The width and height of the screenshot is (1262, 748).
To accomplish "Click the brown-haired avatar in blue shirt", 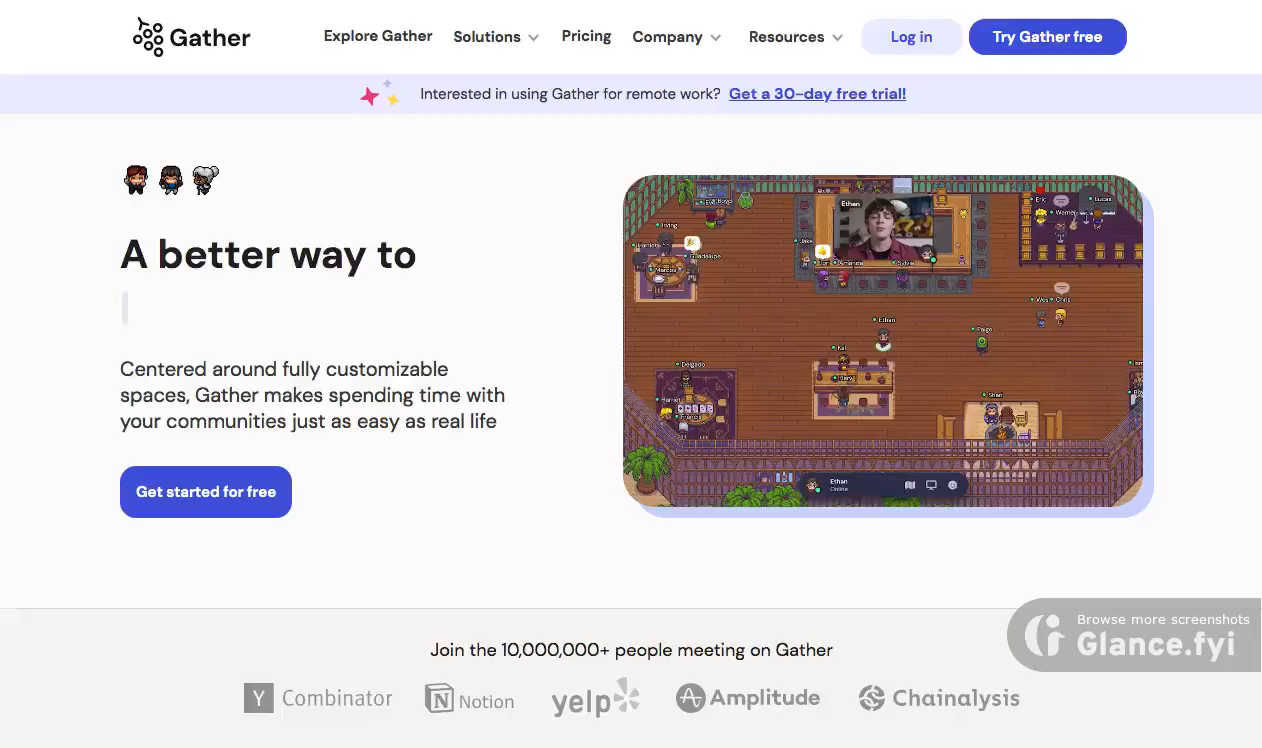I will 171,180.
